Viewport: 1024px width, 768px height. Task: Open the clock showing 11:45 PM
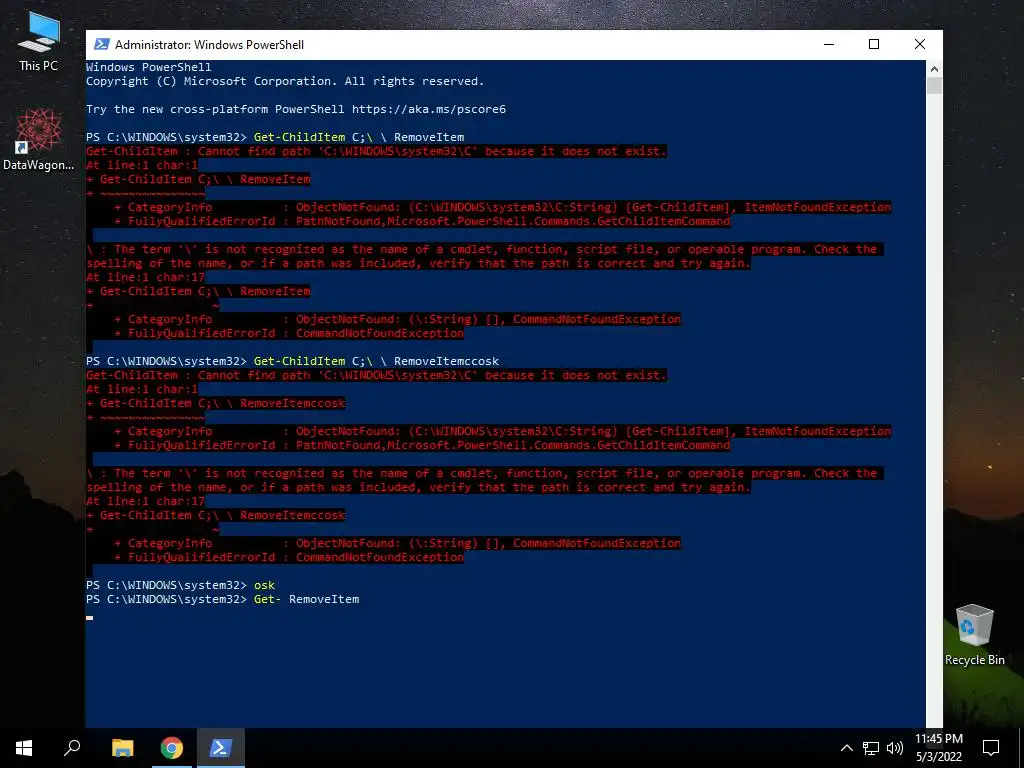click(938, 748)
